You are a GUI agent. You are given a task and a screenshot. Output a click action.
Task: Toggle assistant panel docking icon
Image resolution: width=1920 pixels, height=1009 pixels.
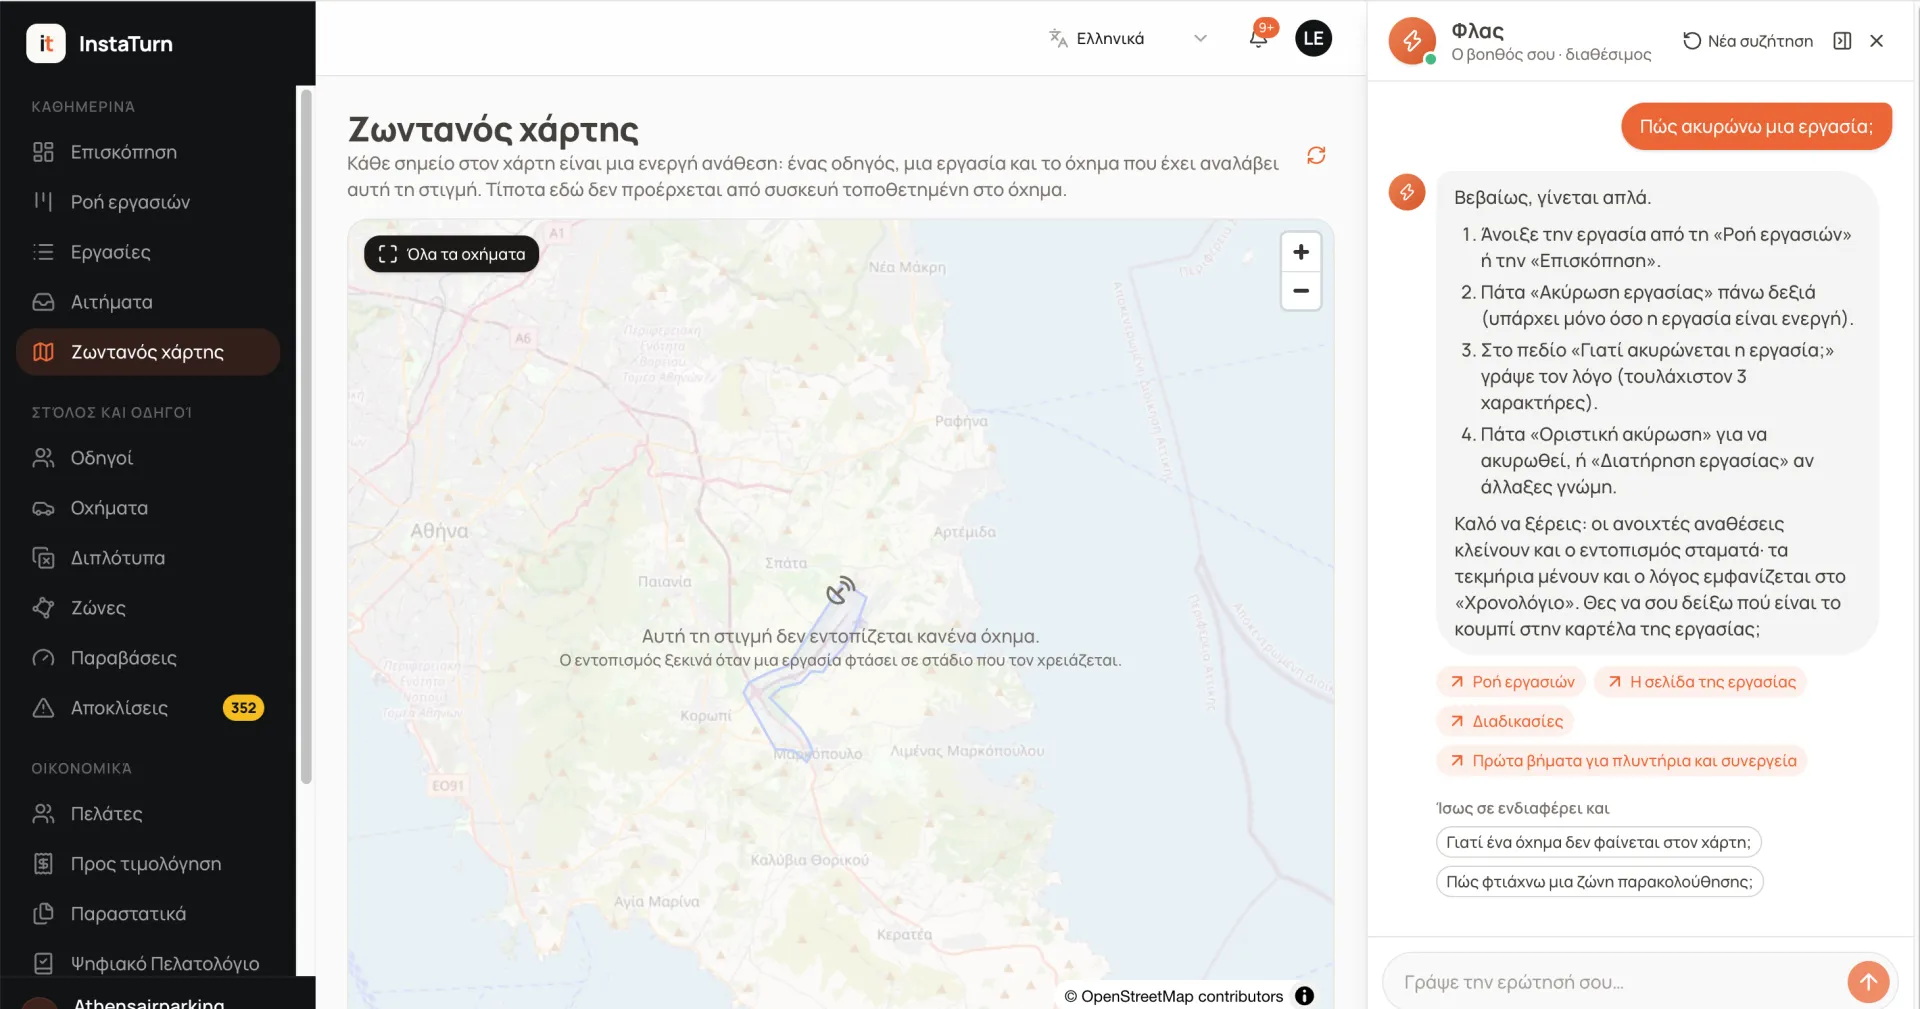1842,41
